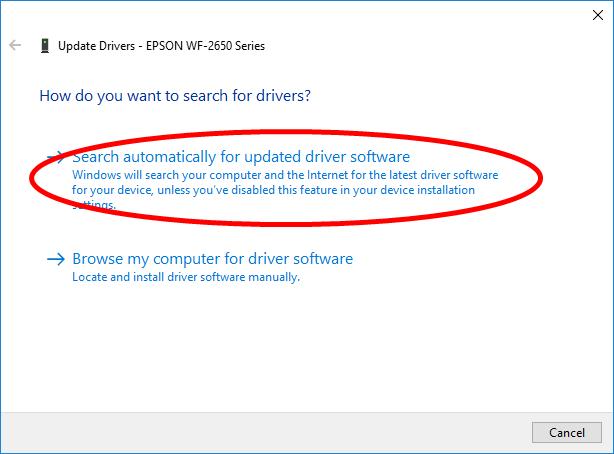Screen dimensions: 614x454
Task: Click the 'Locate and install driver software manually.' description
Action: 186,277
